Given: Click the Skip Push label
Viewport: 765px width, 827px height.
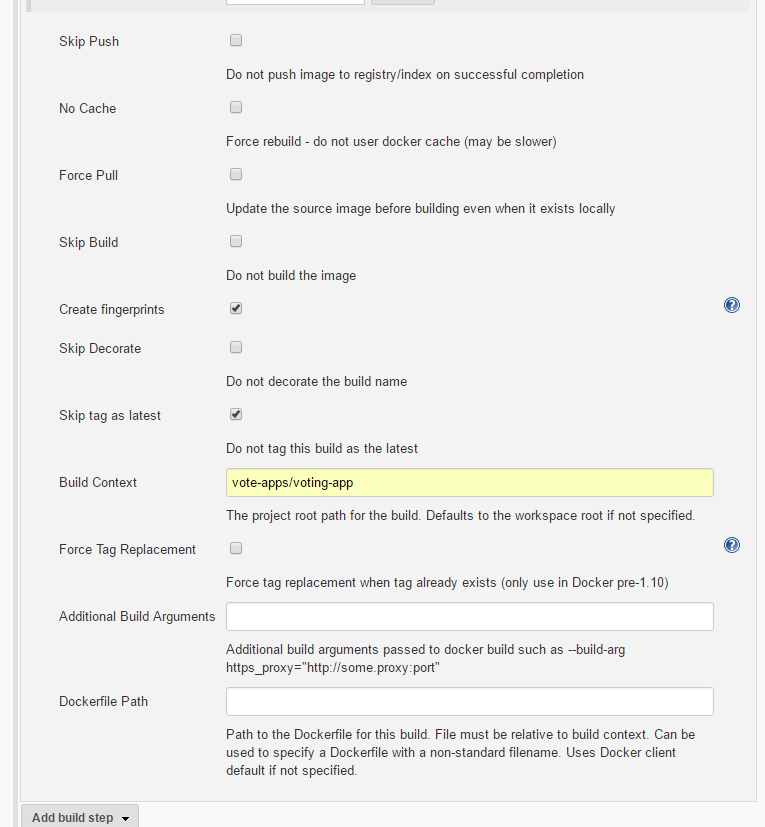Looking at the screenshot, I should tap(89, 42).
